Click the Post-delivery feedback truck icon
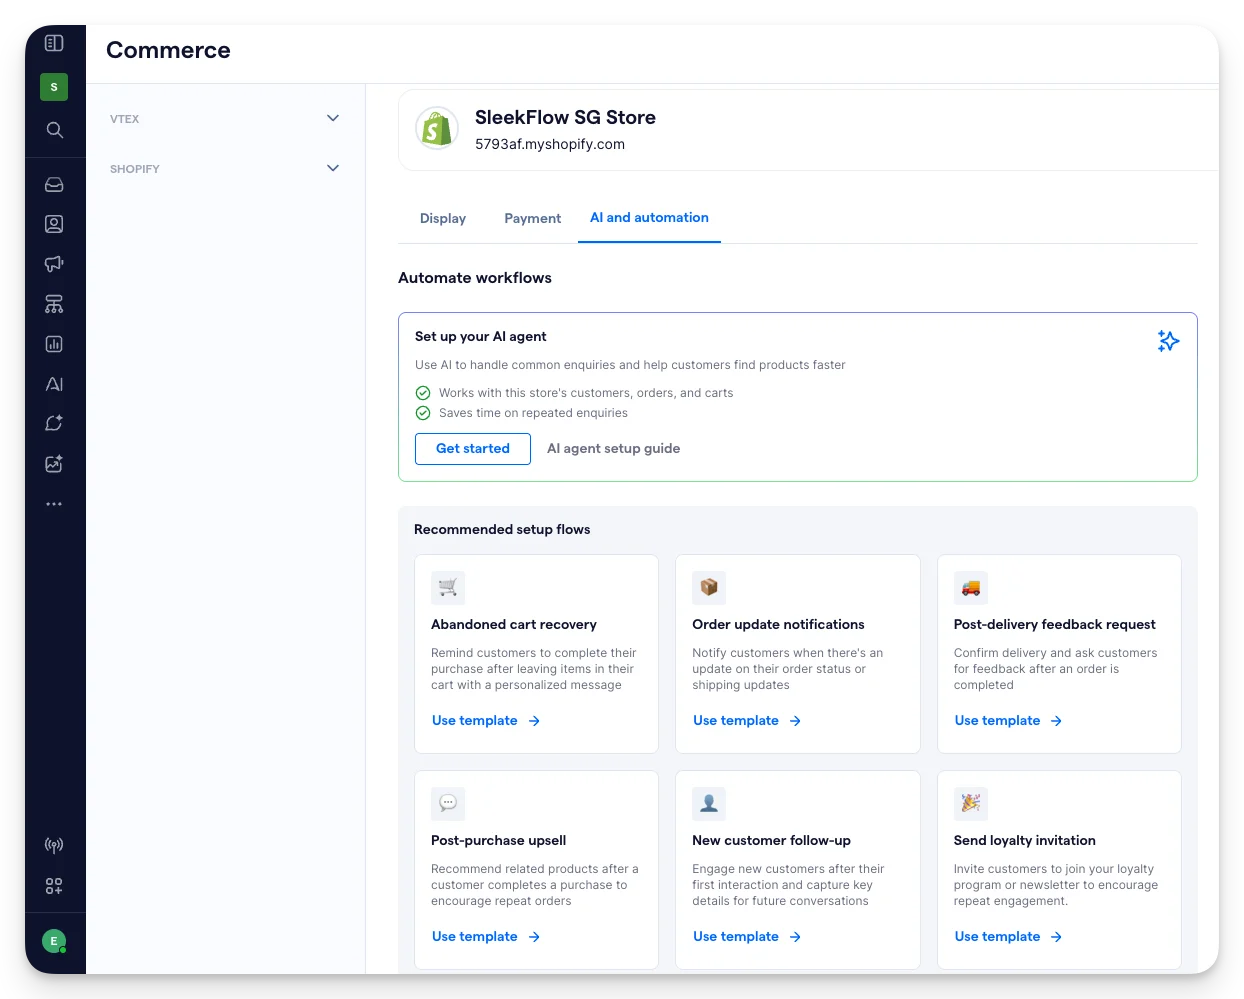This screenshot has width=1244, height=999. [971, 588]
